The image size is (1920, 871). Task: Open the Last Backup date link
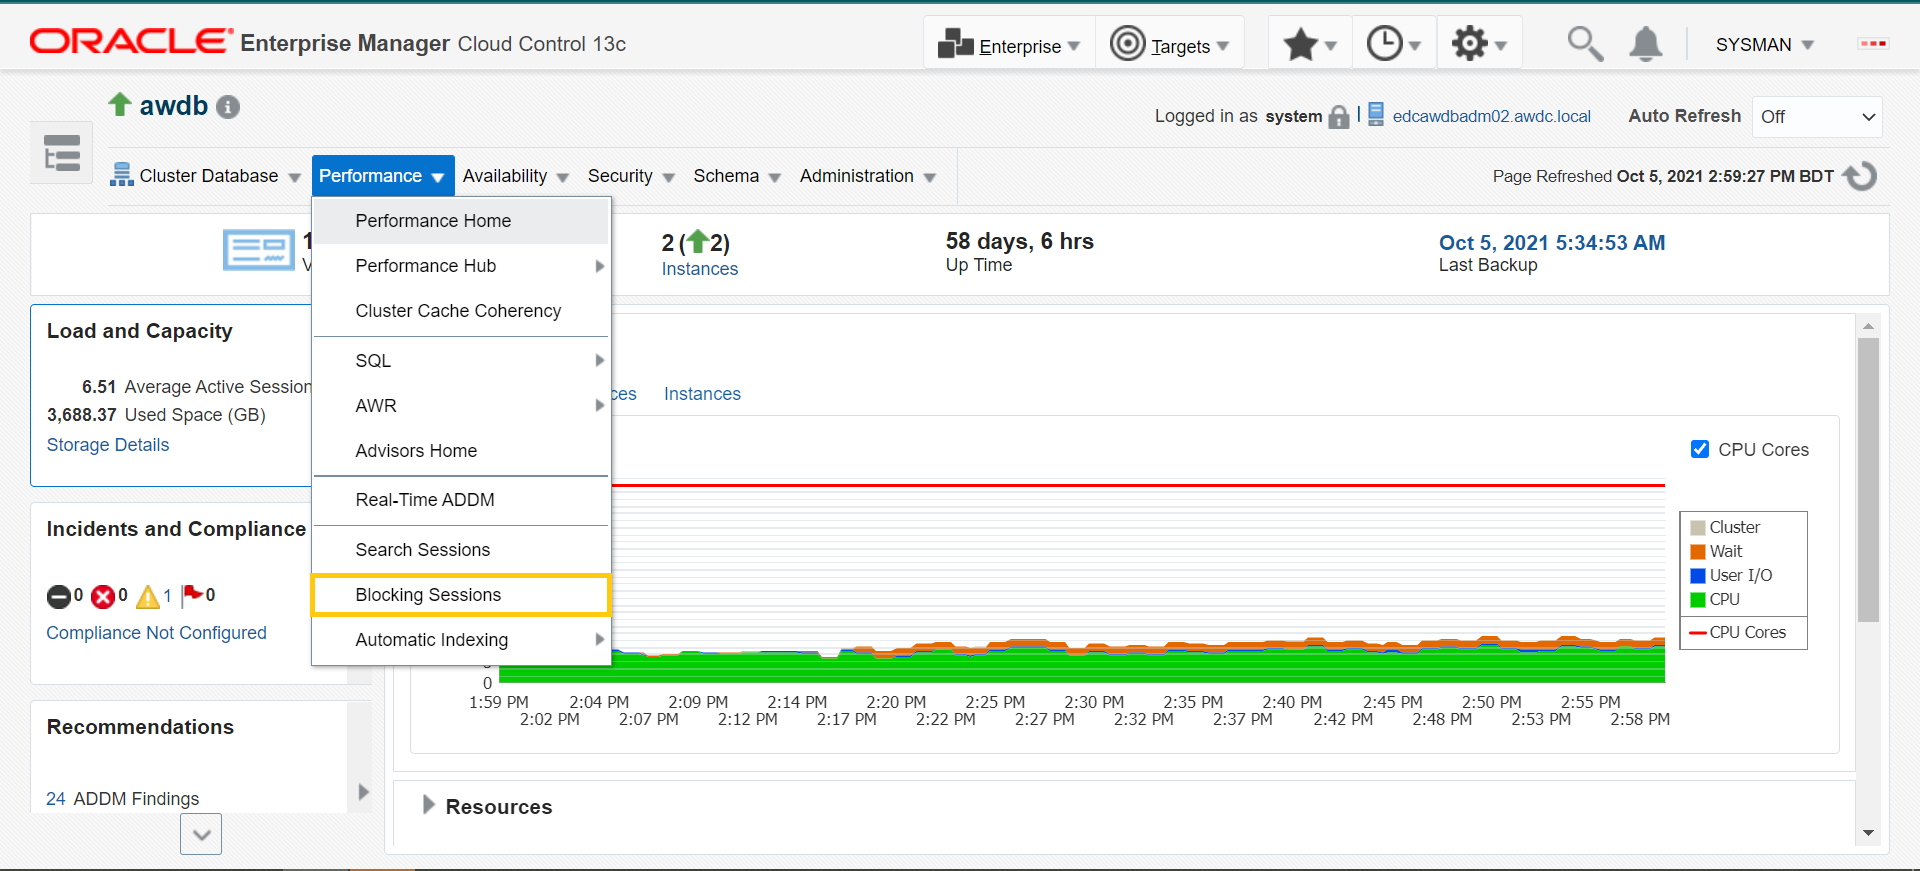tap(1552, 243)
